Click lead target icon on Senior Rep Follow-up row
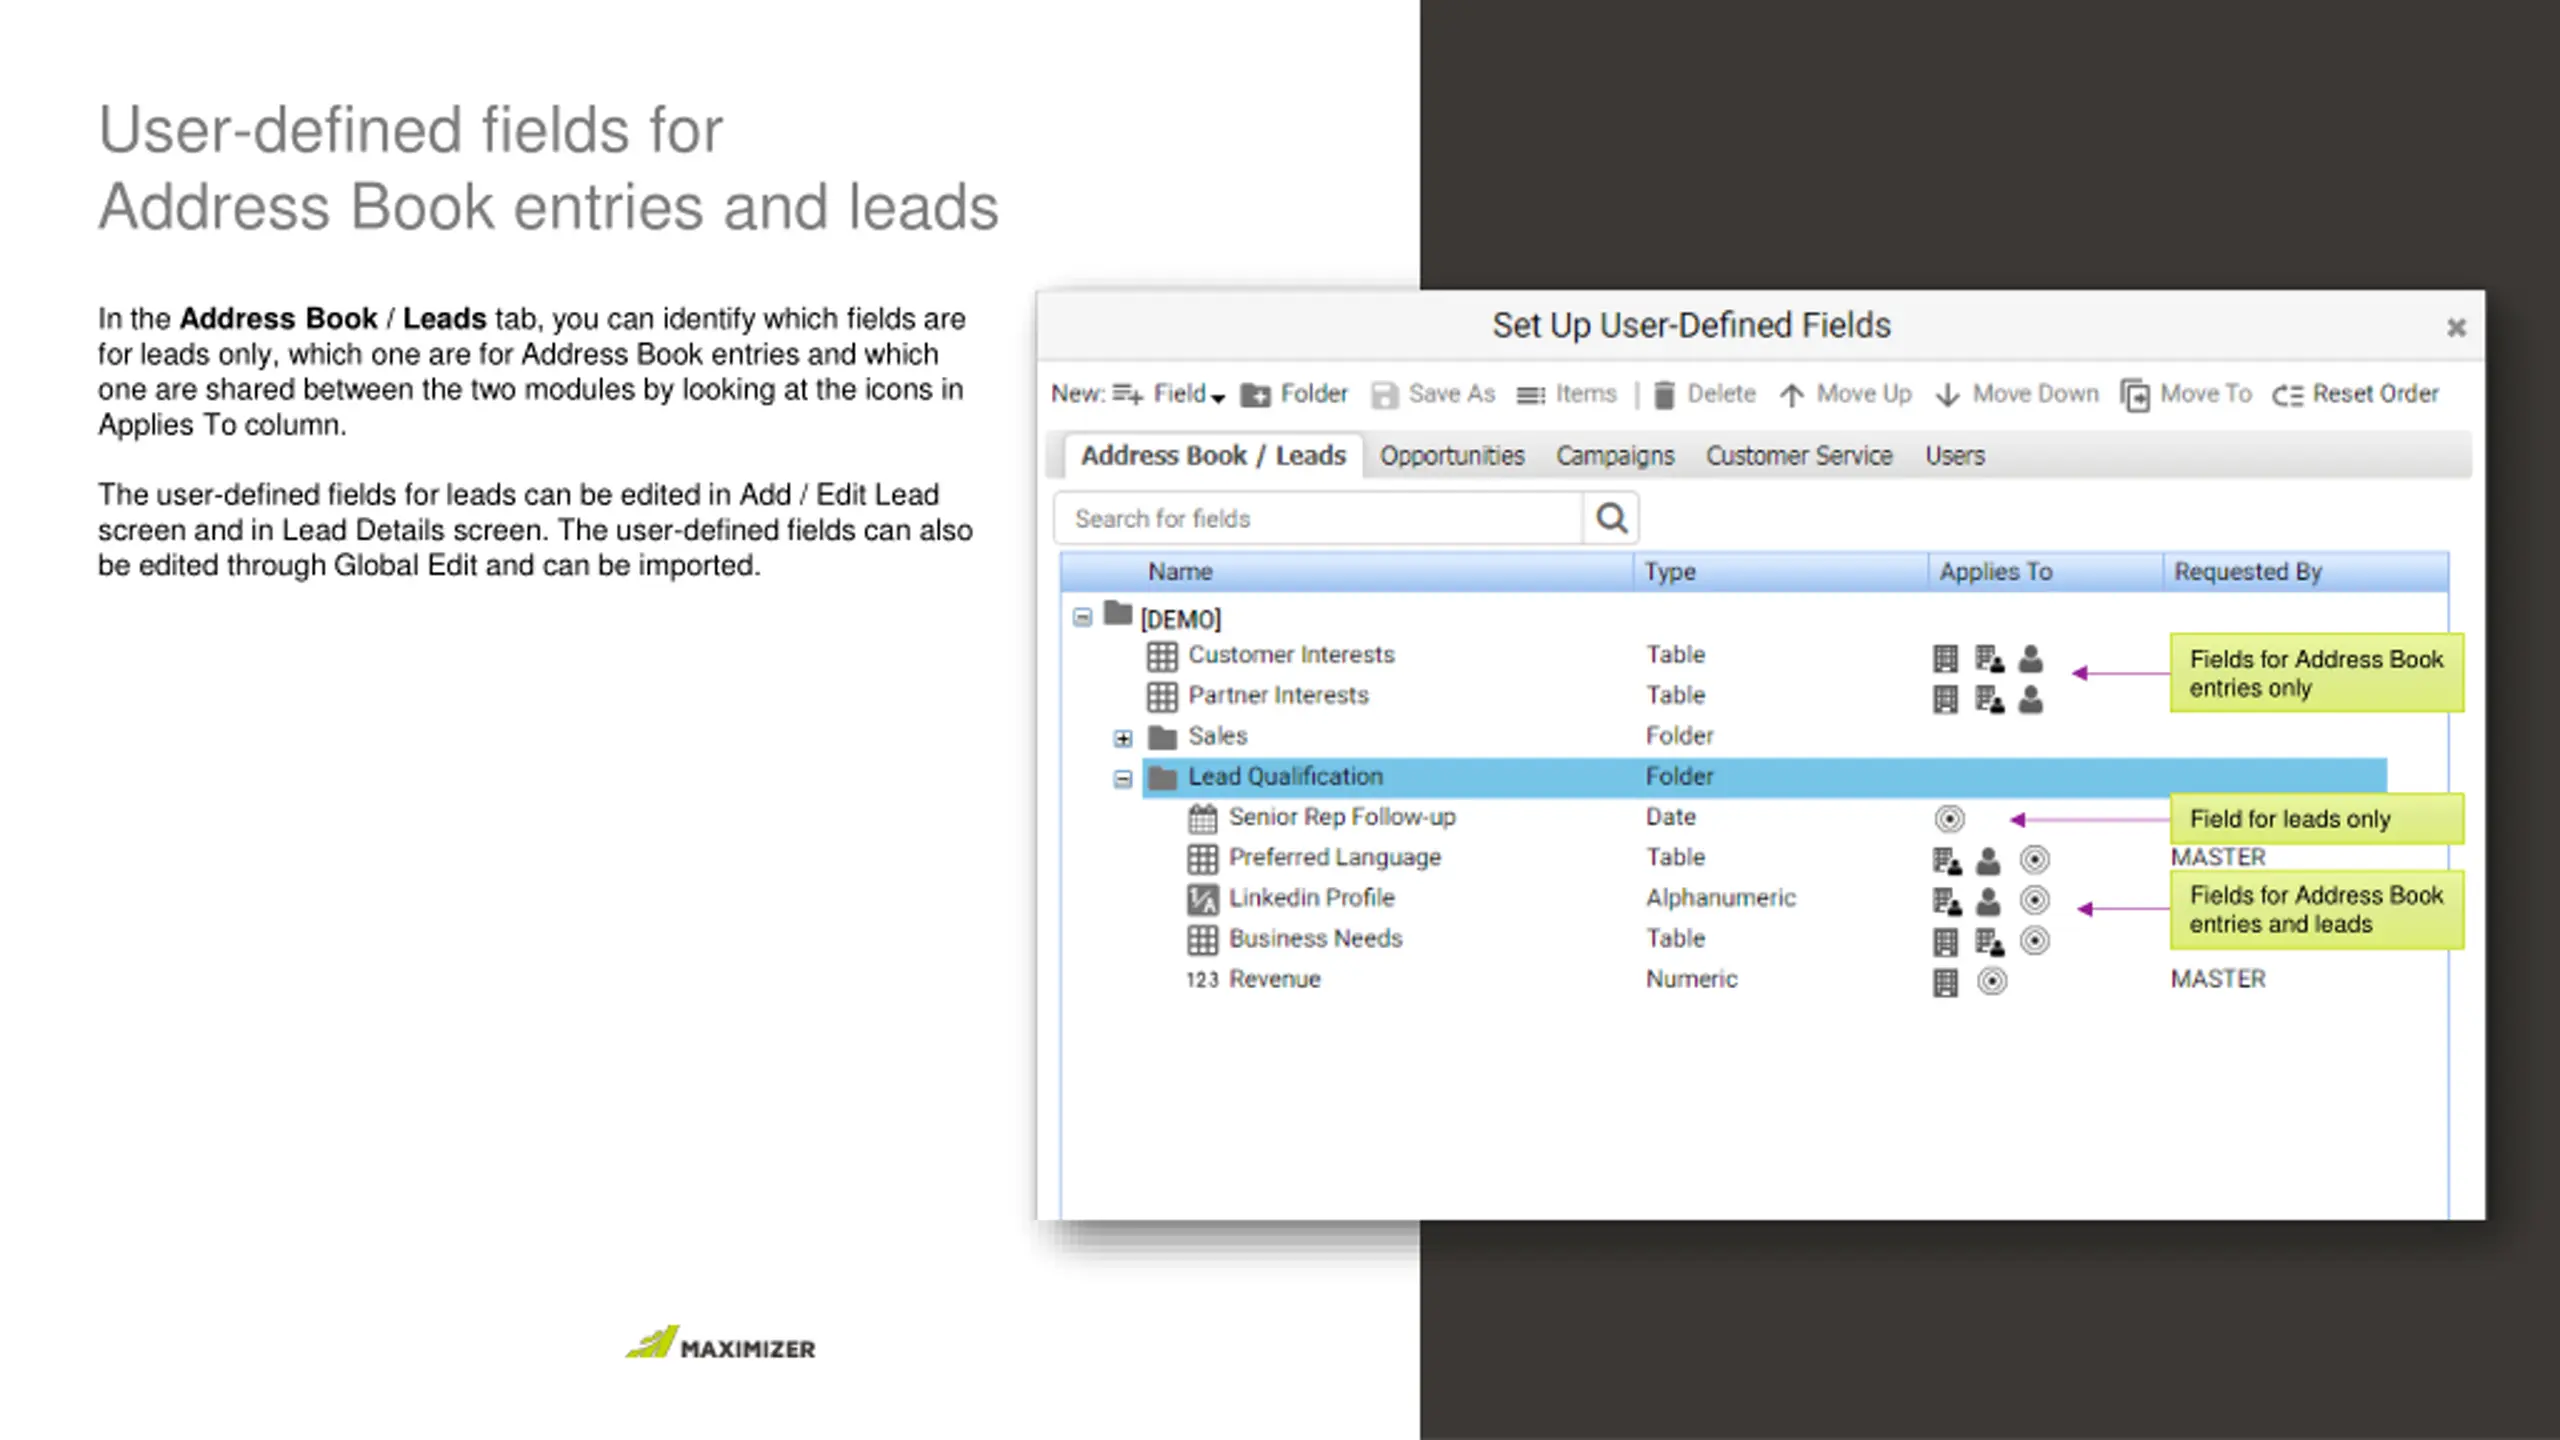The height and width of the screenshot is (1440, 2560). tap(1949, 819)
